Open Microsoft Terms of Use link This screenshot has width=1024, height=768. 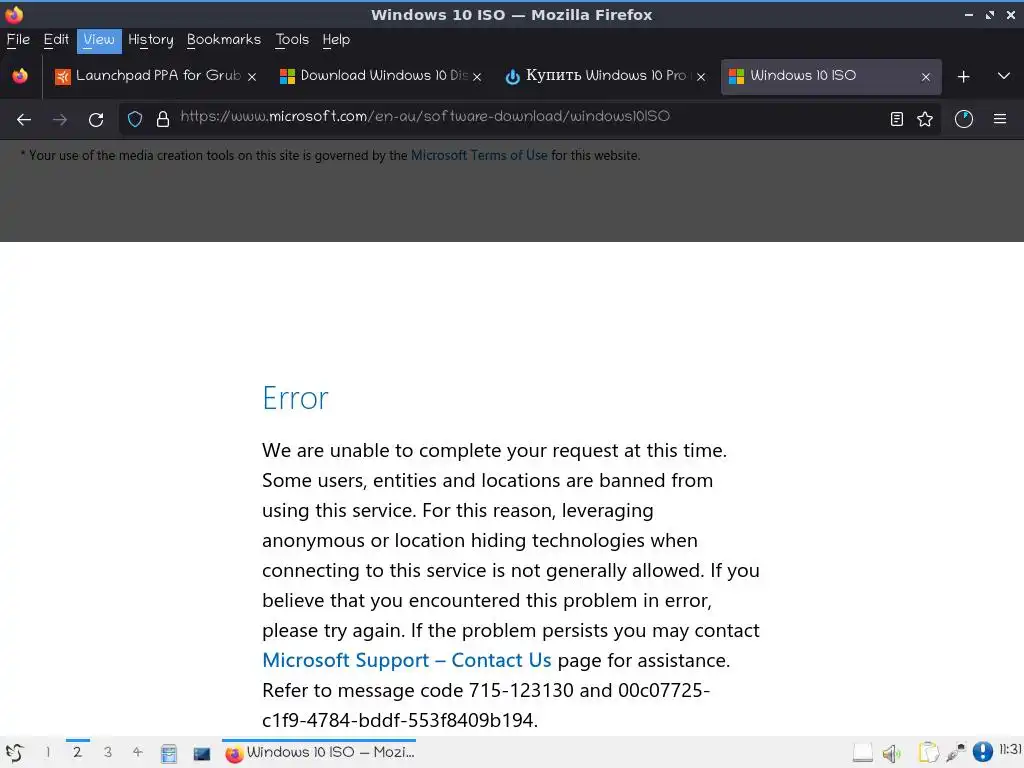479,155
